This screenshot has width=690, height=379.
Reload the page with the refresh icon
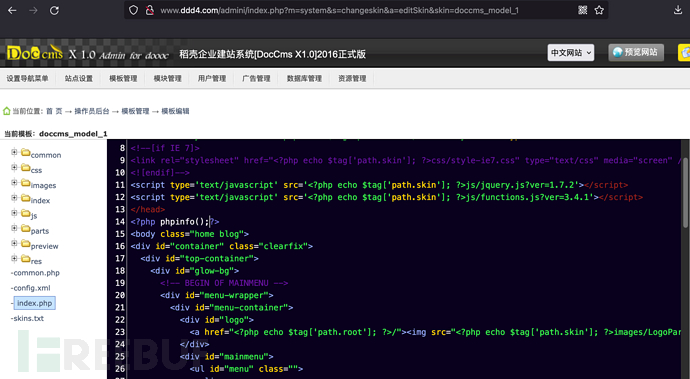(54, 10)
